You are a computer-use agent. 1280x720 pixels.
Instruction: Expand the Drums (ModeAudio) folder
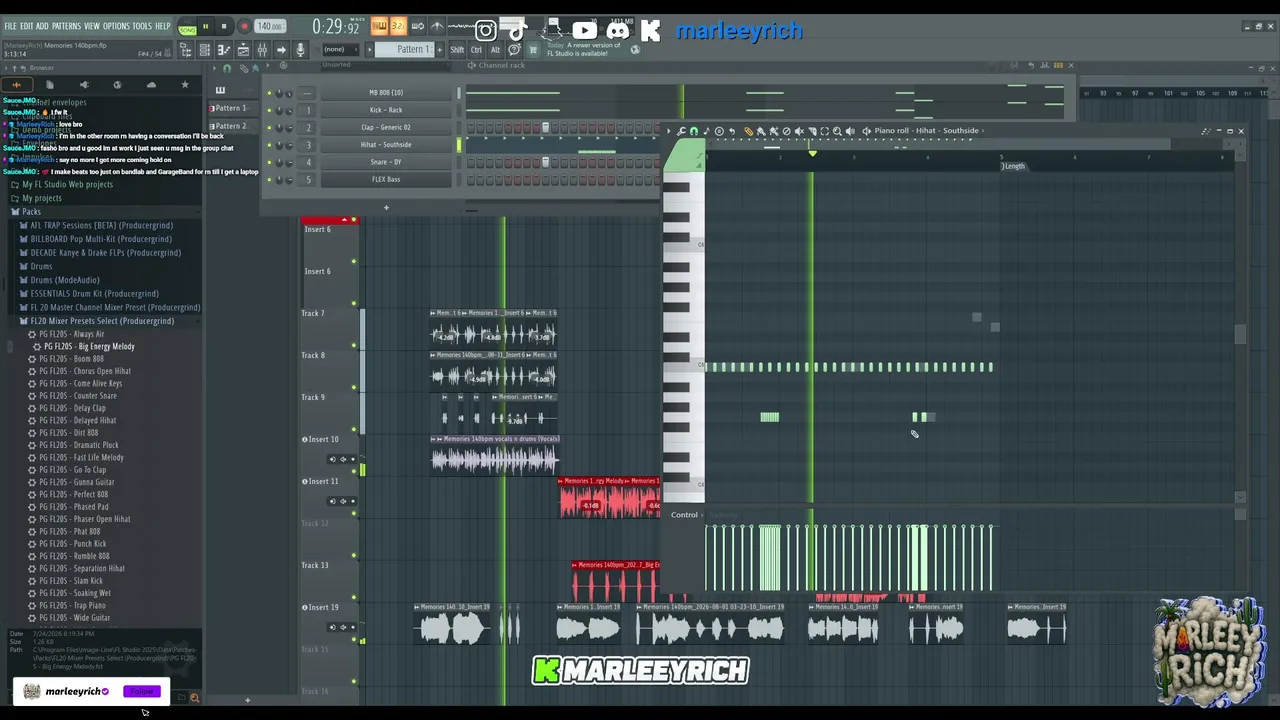click(62, 280)
